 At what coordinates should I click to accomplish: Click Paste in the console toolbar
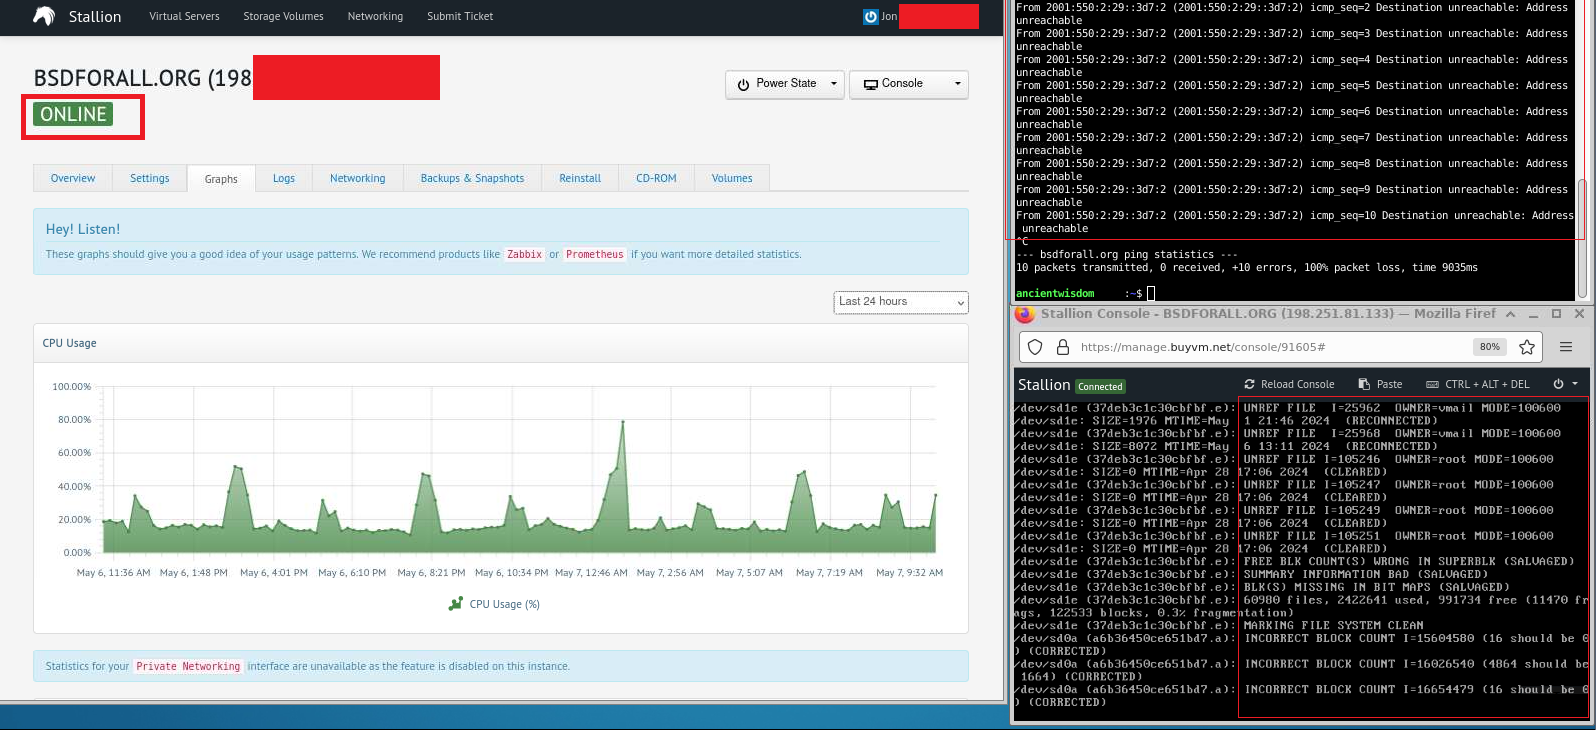1380,385
